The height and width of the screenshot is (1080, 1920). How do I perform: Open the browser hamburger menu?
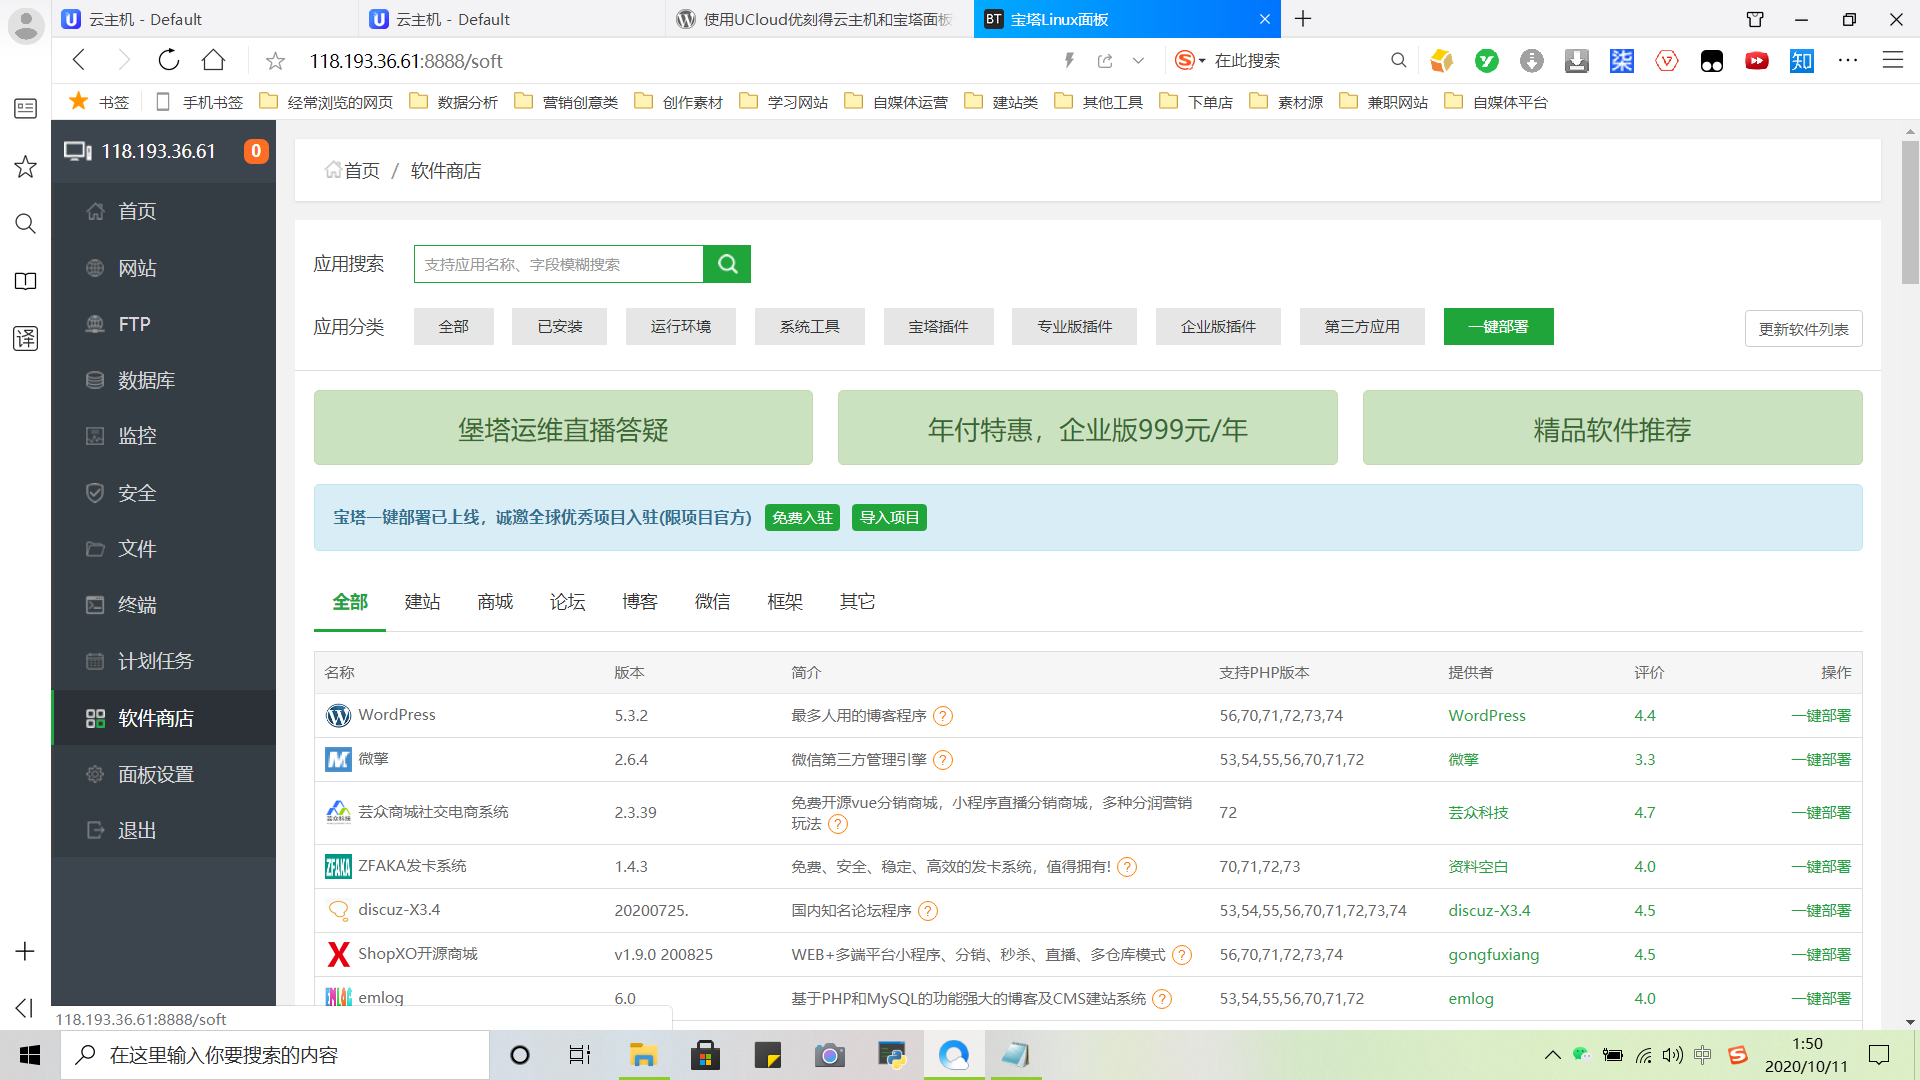pos(1893,61)
